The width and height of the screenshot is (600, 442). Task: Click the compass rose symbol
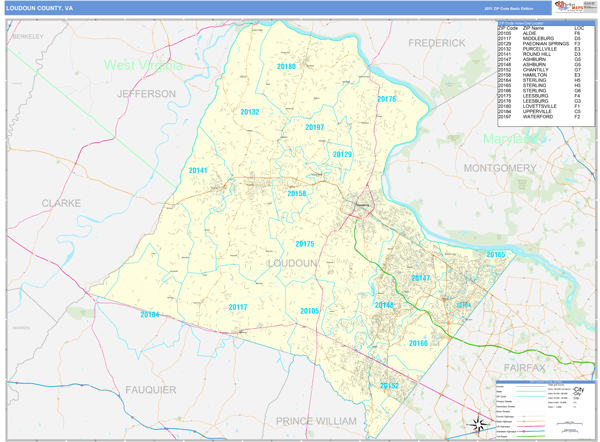(x=479, y=424)
